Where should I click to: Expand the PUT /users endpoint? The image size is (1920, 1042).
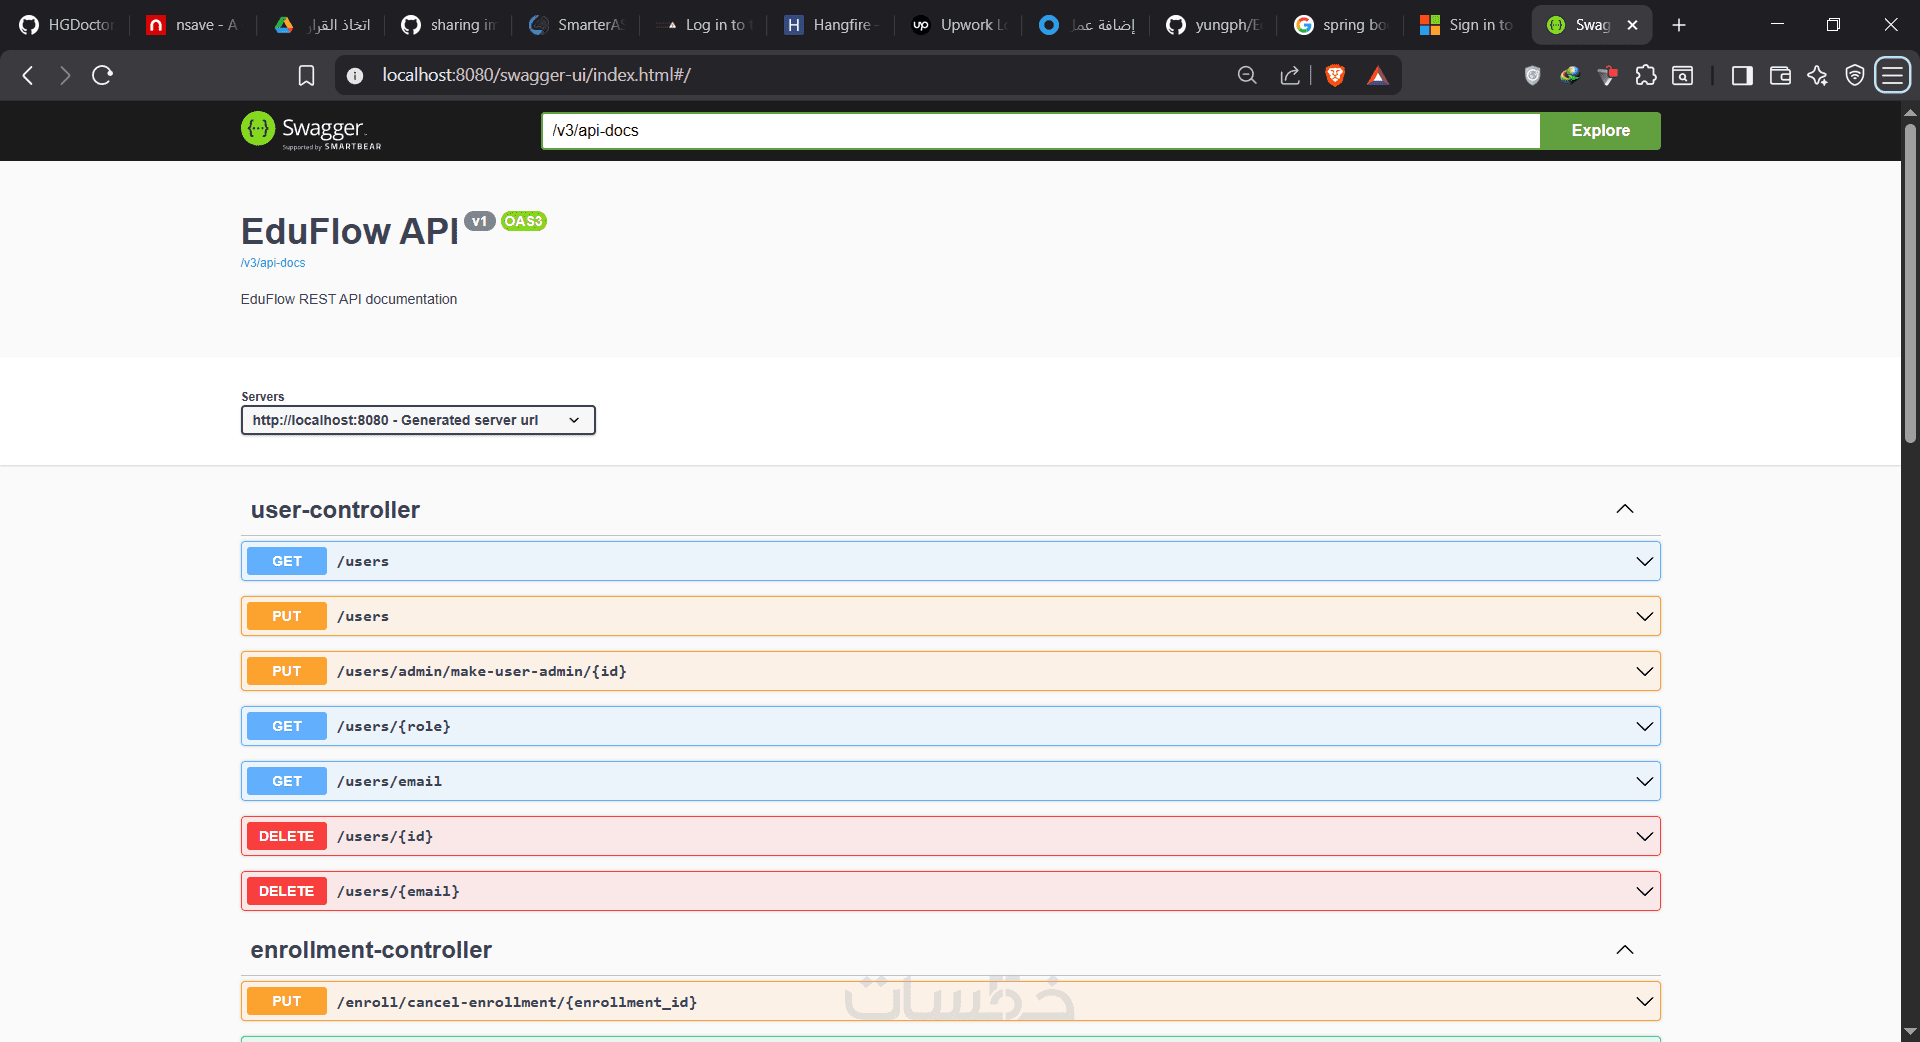(x=950, y=616)
